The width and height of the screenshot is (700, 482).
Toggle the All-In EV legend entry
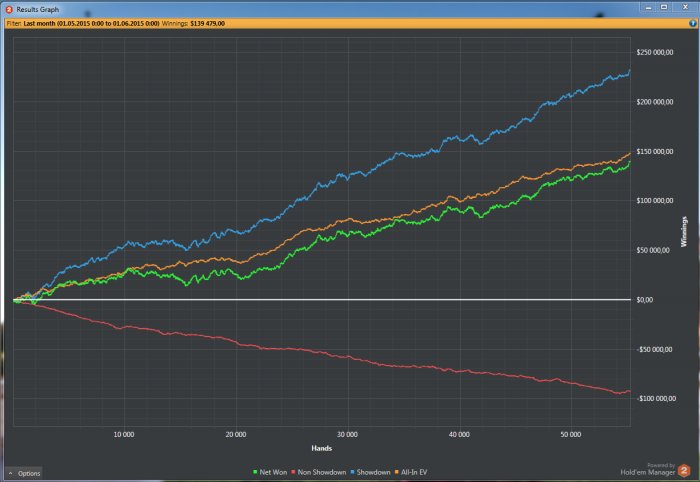pos(411,472)
